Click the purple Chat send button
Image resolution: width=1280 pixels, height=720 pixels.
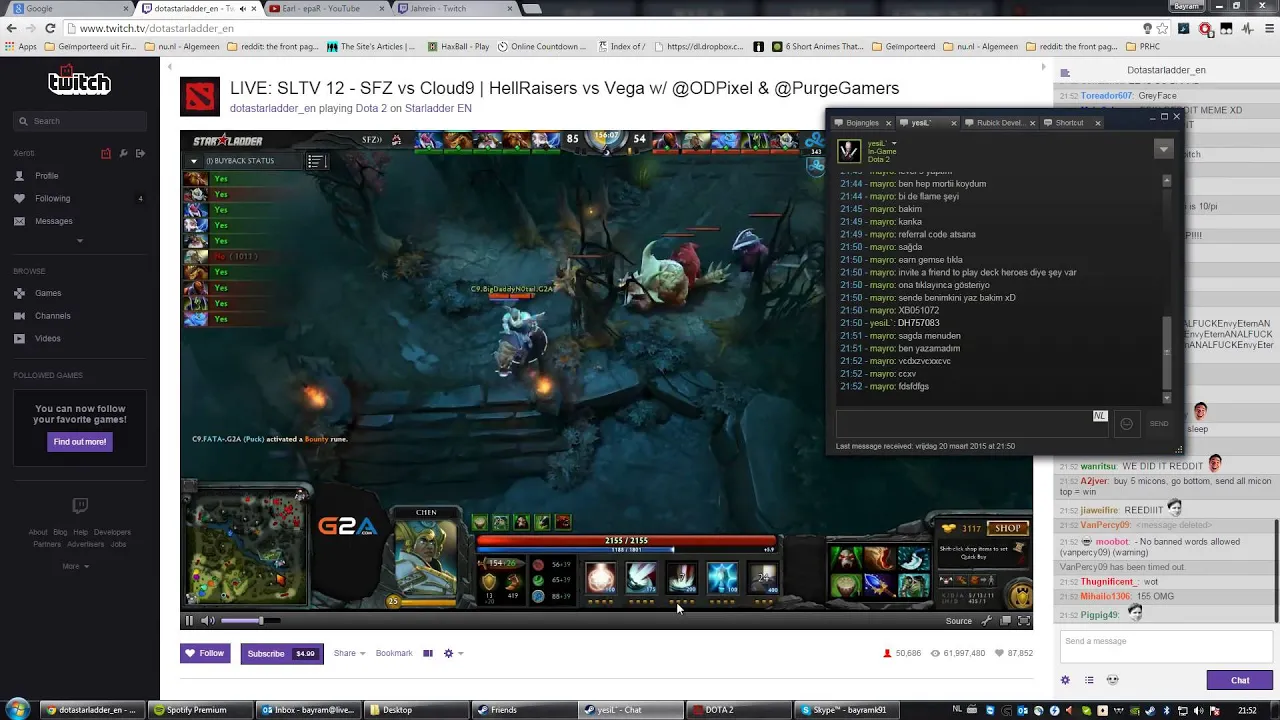tap(1240, 680)
